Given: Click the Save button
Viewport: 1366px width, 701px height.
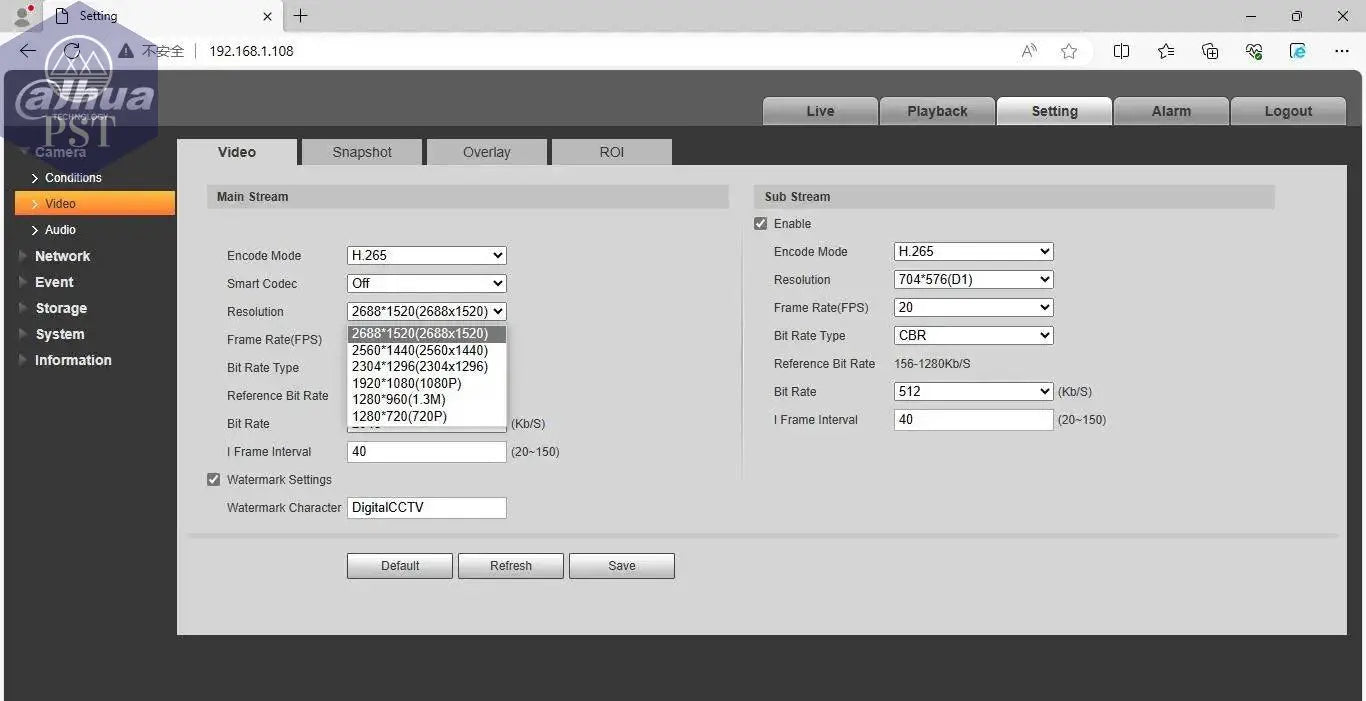Looking at the screenshot, I should pyautogui.click(x=621, y=566).
